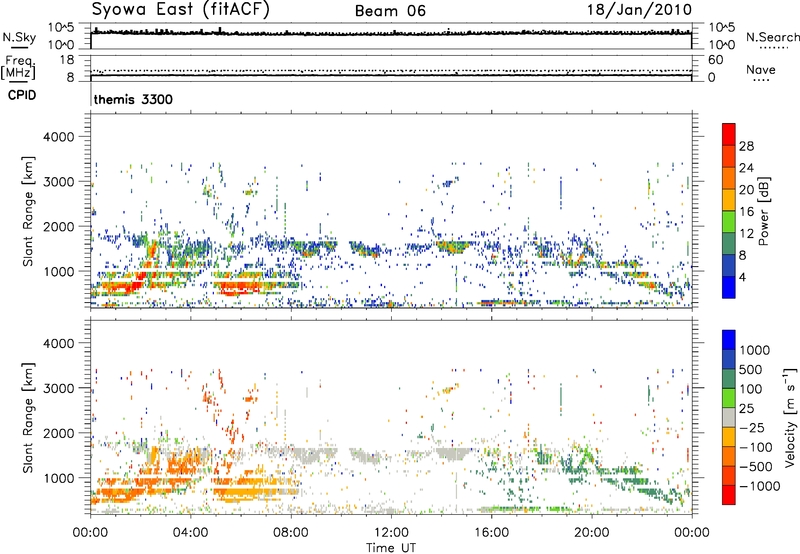Click the Power panel "Slant Range [km]" axis title
The height and width of the screenshot is (554, 800).
[29, 211]
